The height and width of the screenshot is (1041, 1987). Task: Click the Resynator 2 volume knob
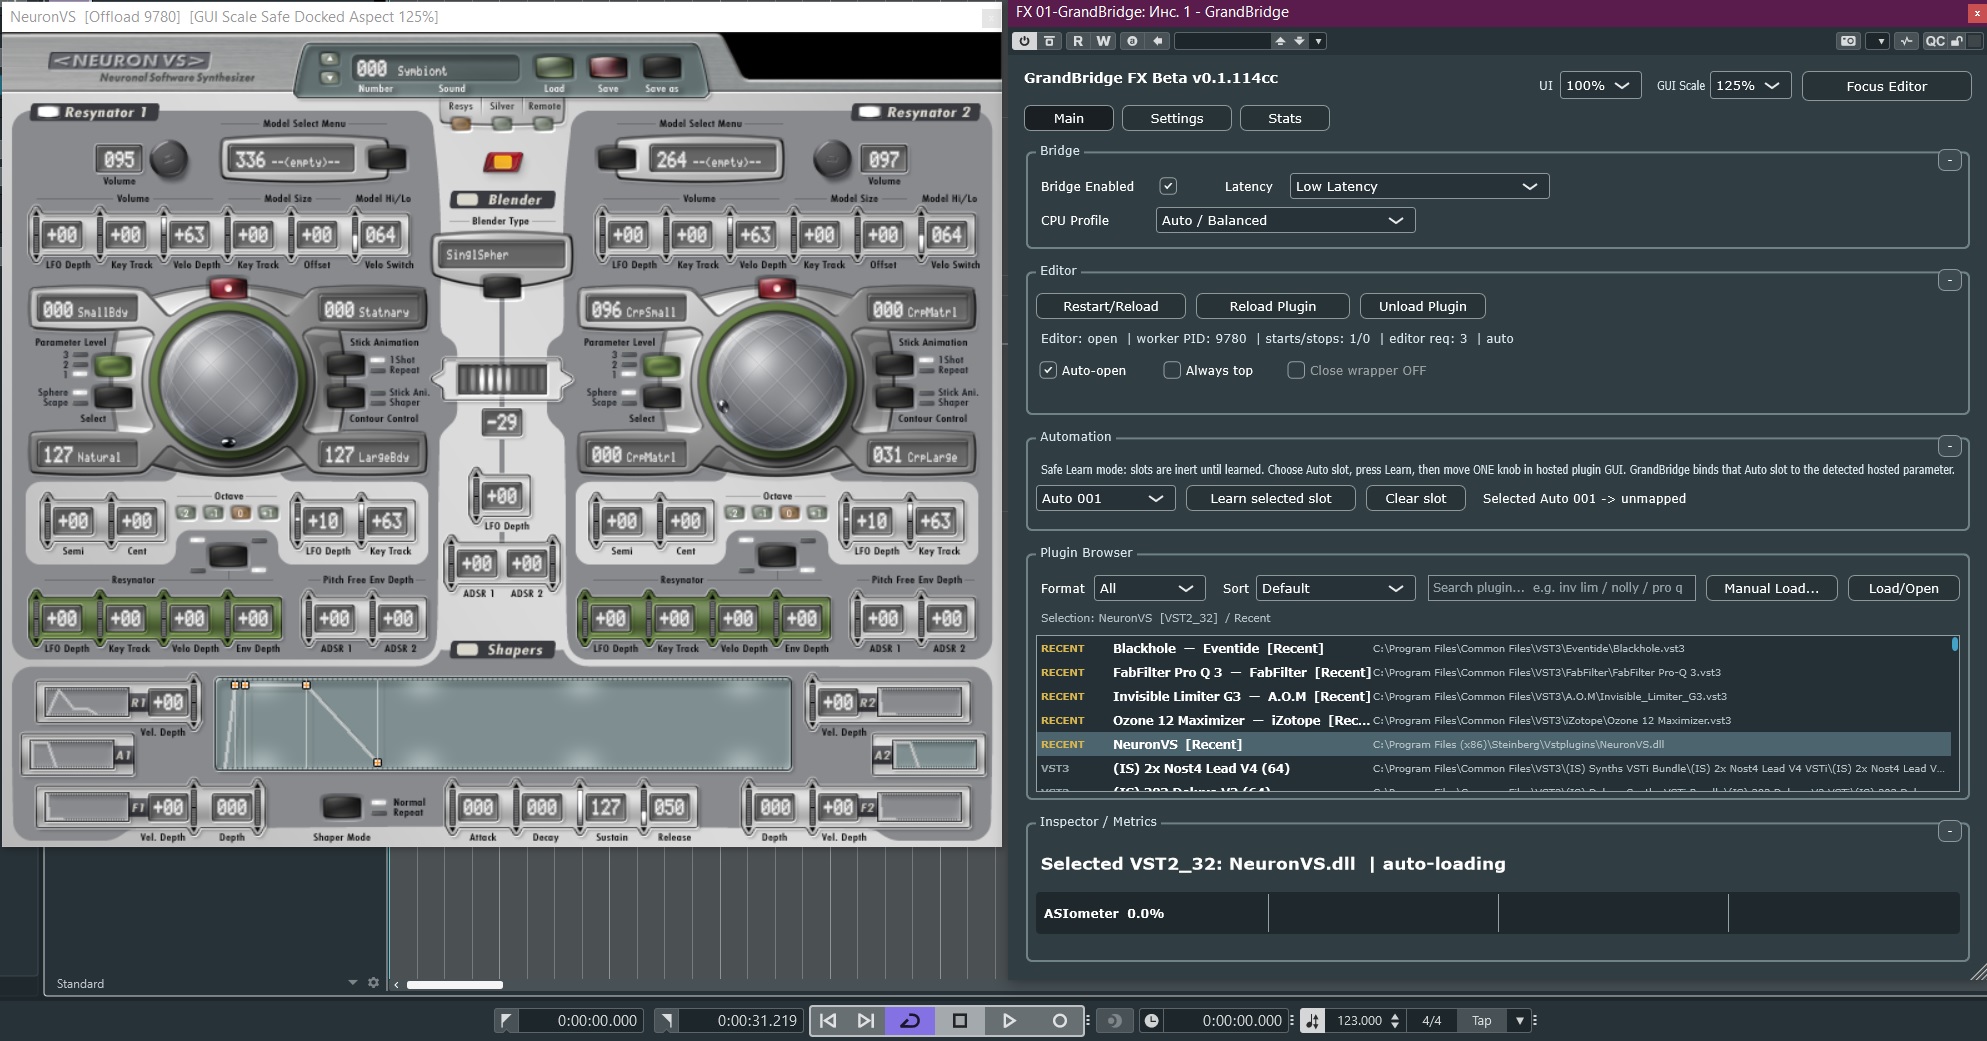pos(832,158)
